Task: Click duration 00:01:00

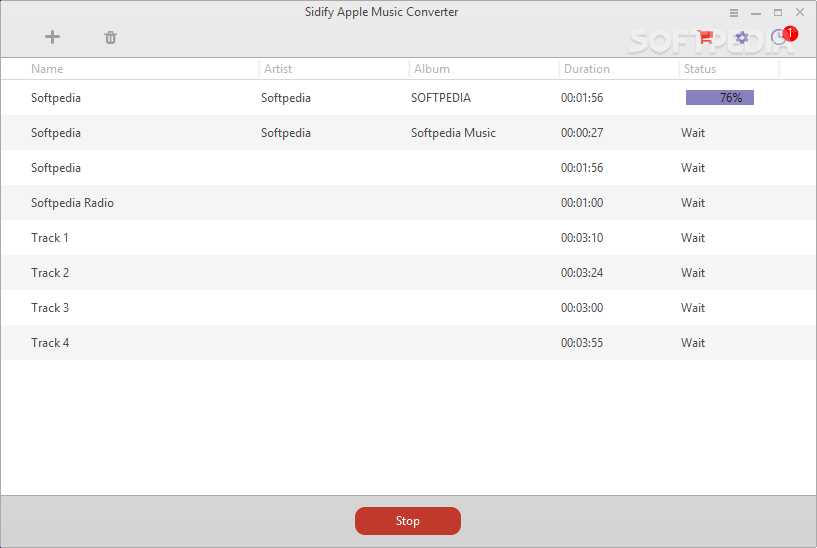Action: point(582,203)
